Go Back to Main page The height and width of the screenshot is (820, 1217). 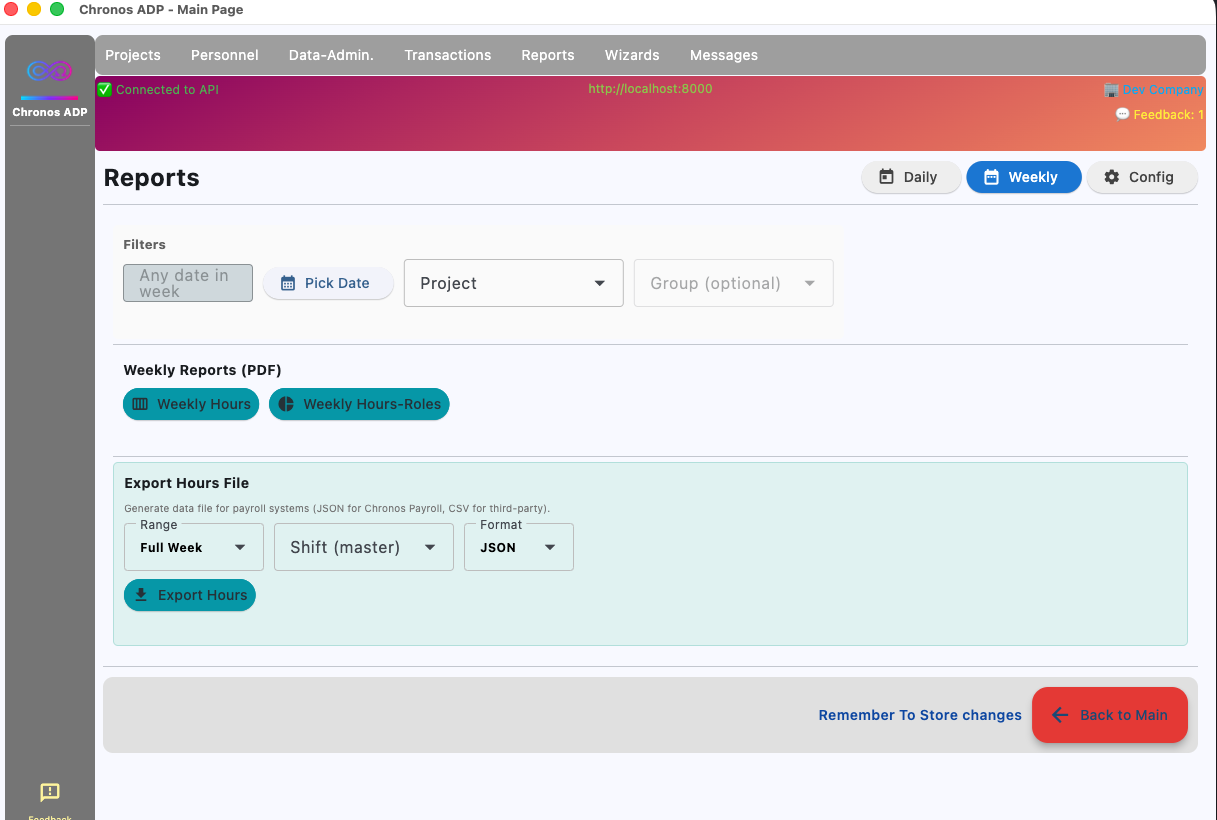click(x=1110, y=715)
